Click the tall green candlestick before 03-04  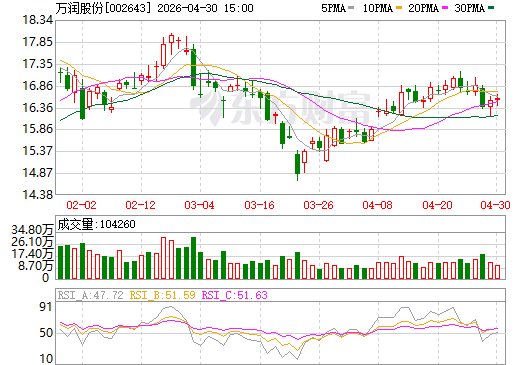(193, 68)
